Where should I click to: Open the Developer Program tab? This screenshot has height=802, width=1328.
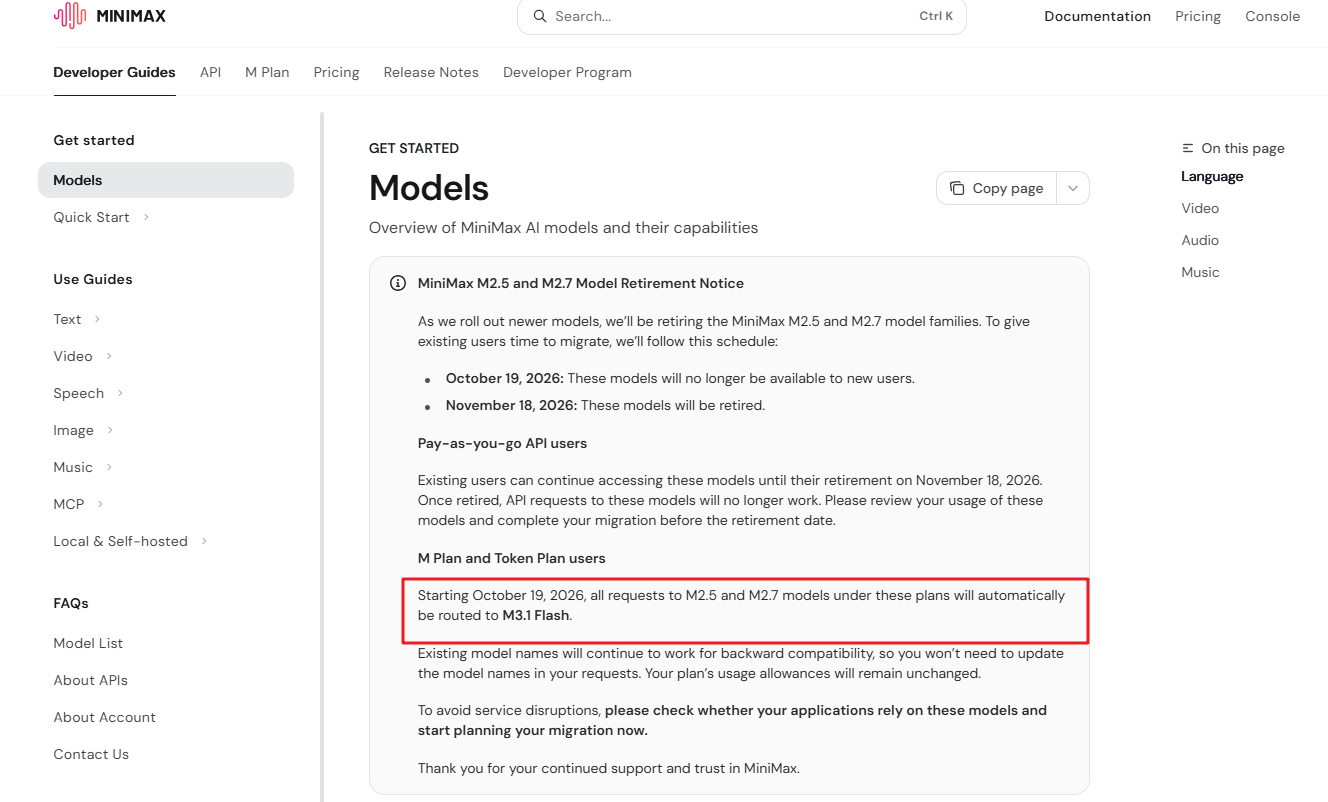click(x=567, y=72)
